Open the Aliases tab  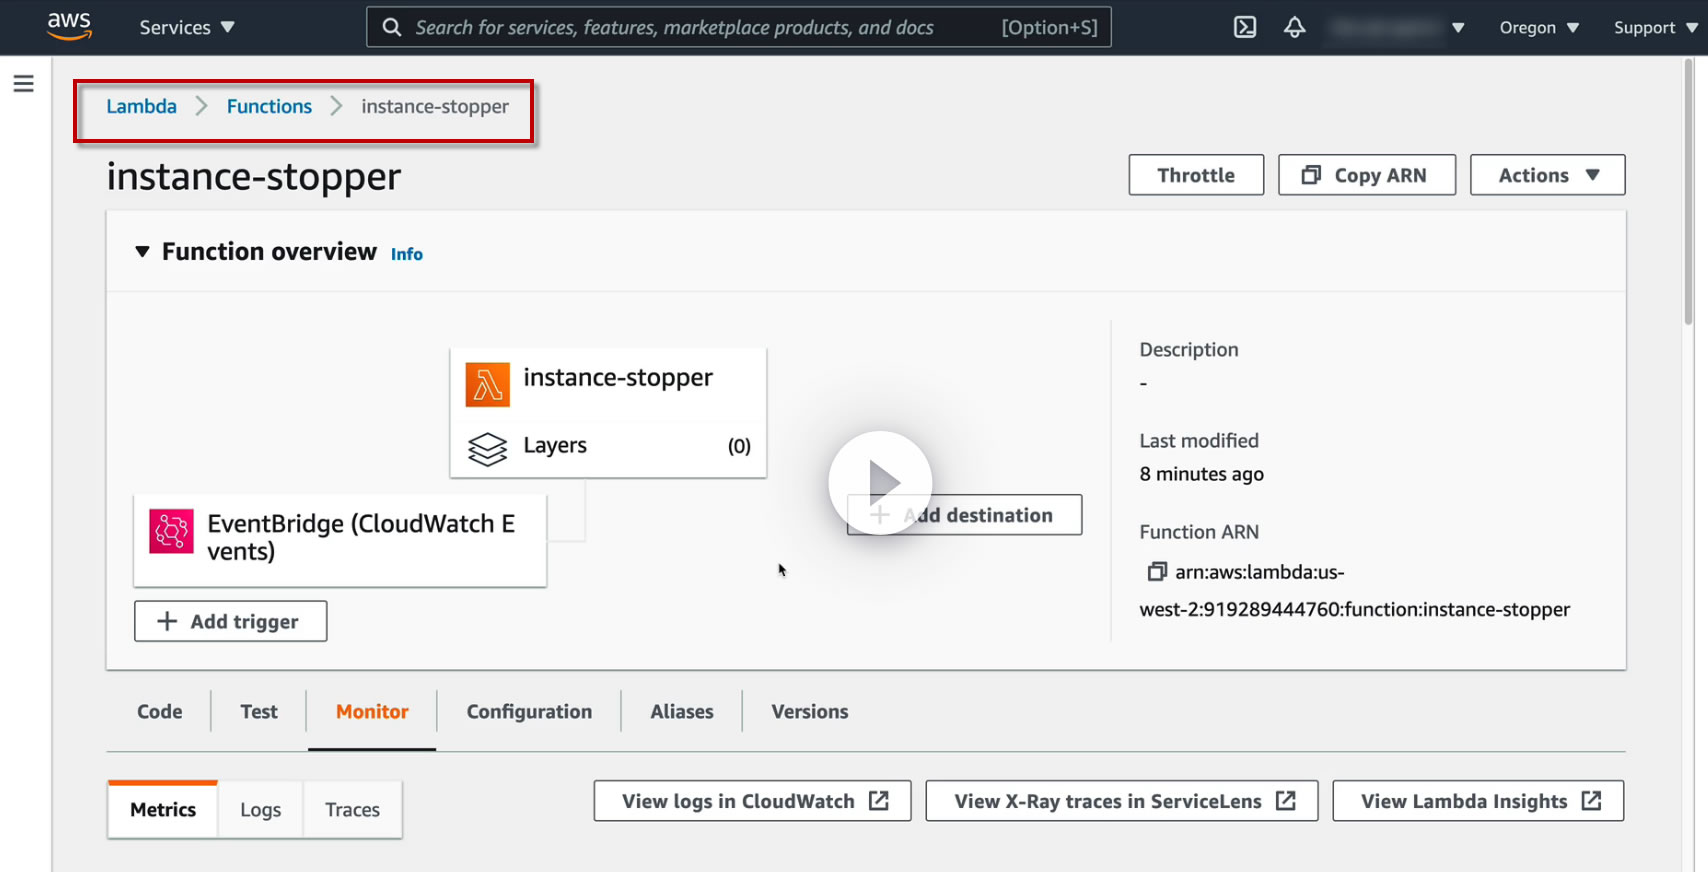click(682, 711)
